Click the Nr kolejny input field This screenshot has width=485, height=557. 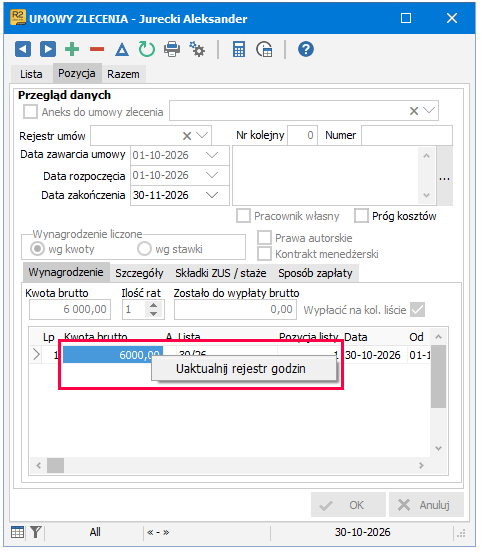coord(302,135)
